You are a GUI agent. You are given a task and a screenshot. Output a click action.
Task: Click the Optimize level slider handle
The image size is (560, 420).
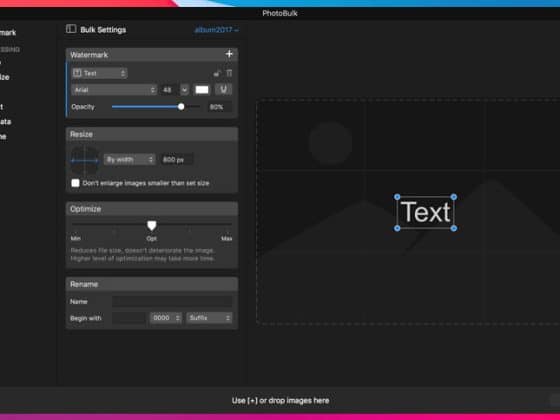pos(151,226)
